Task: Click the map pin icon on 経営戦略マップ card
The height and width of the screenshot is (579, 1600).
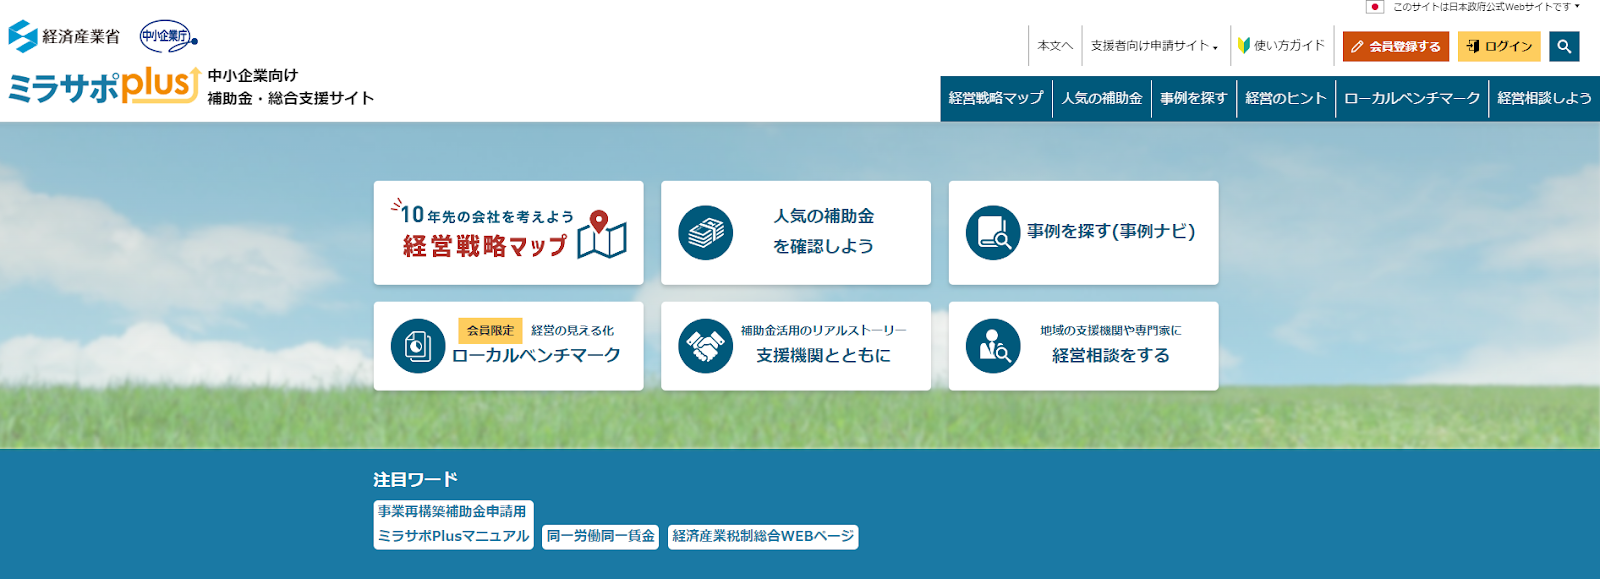Action: (x=599, y=222)
